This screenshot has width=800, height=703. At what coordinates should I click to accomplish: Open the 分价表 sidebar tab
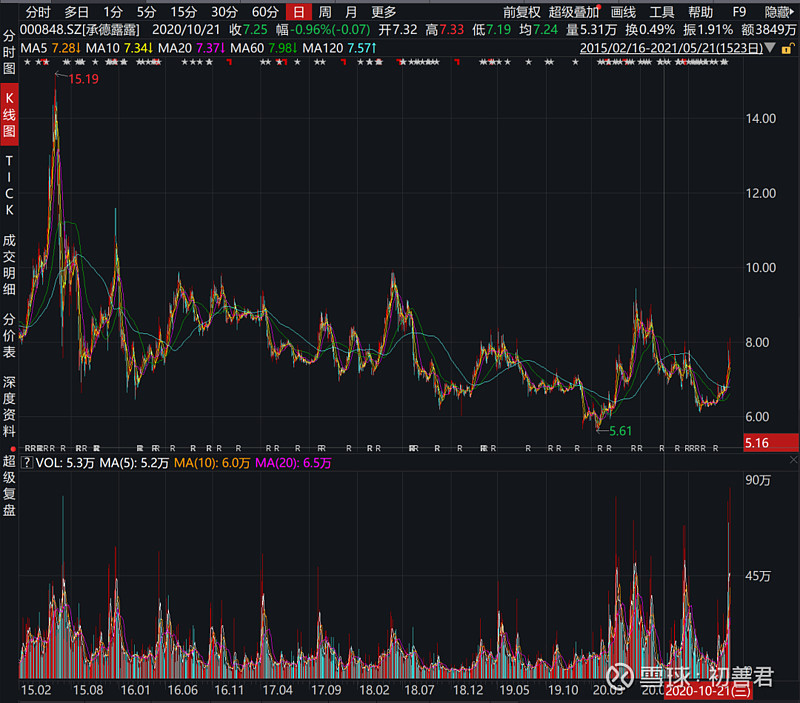tap(9, 335)
